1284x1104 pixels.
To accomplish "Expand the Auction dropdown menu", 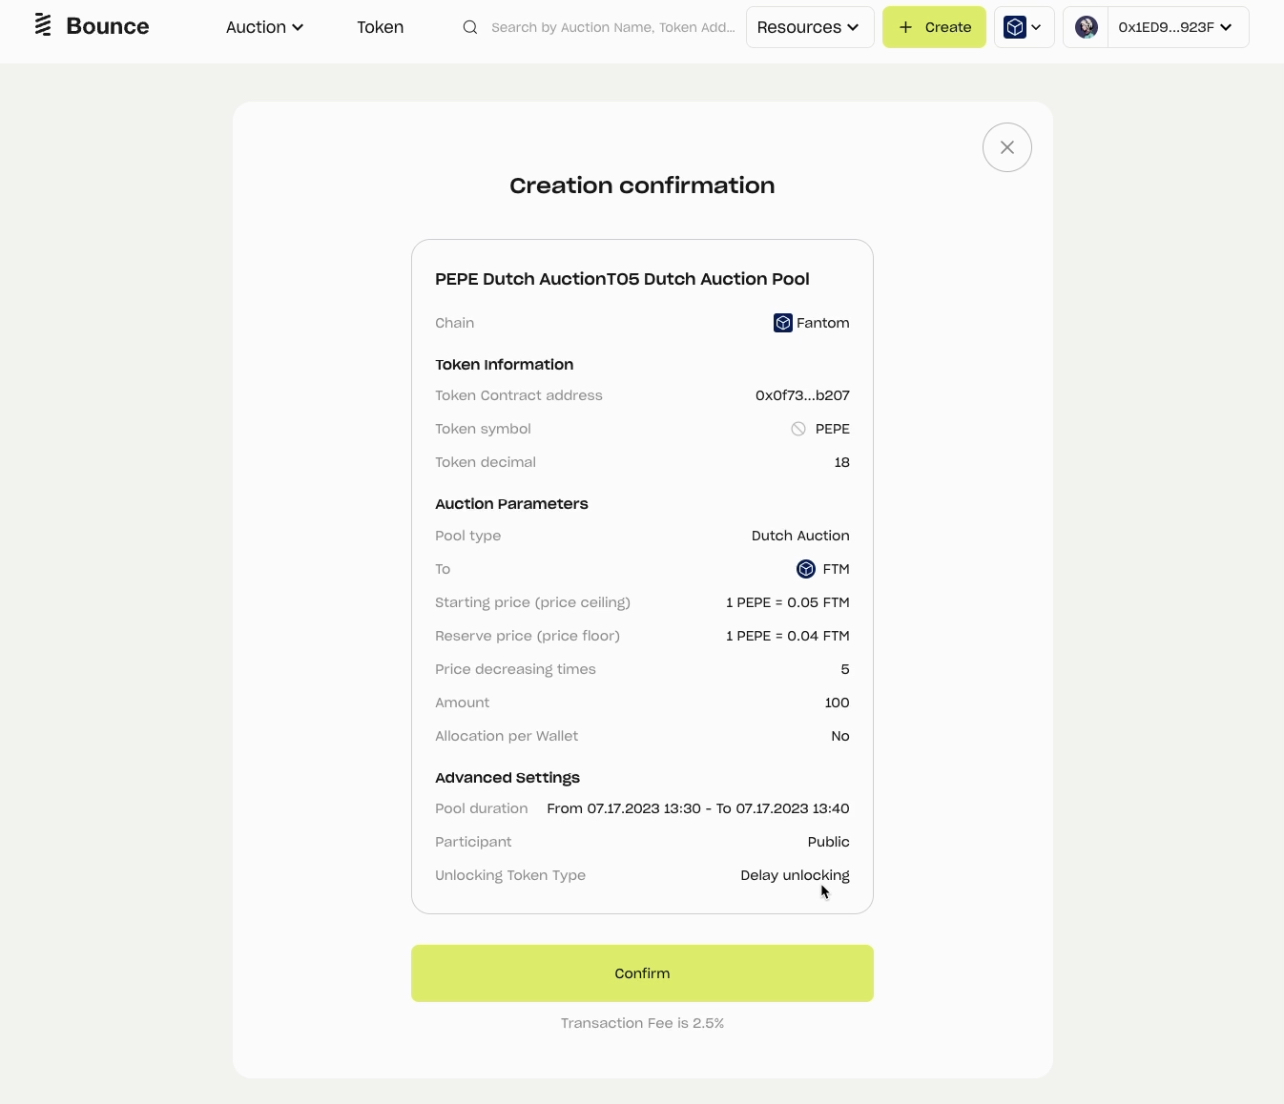I will click(x=264, y=27).
